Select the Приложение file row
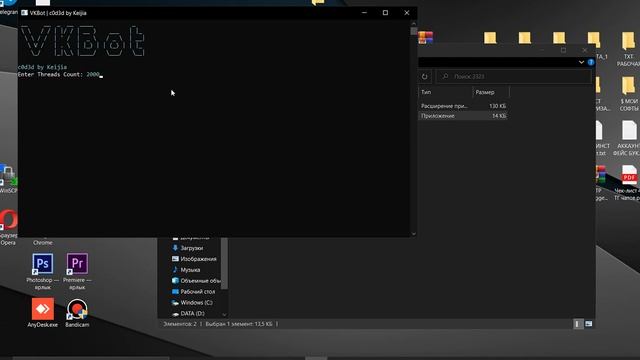The height and width of the screenshot is (360, 640). pyautogui.click(x=463, y=116)
